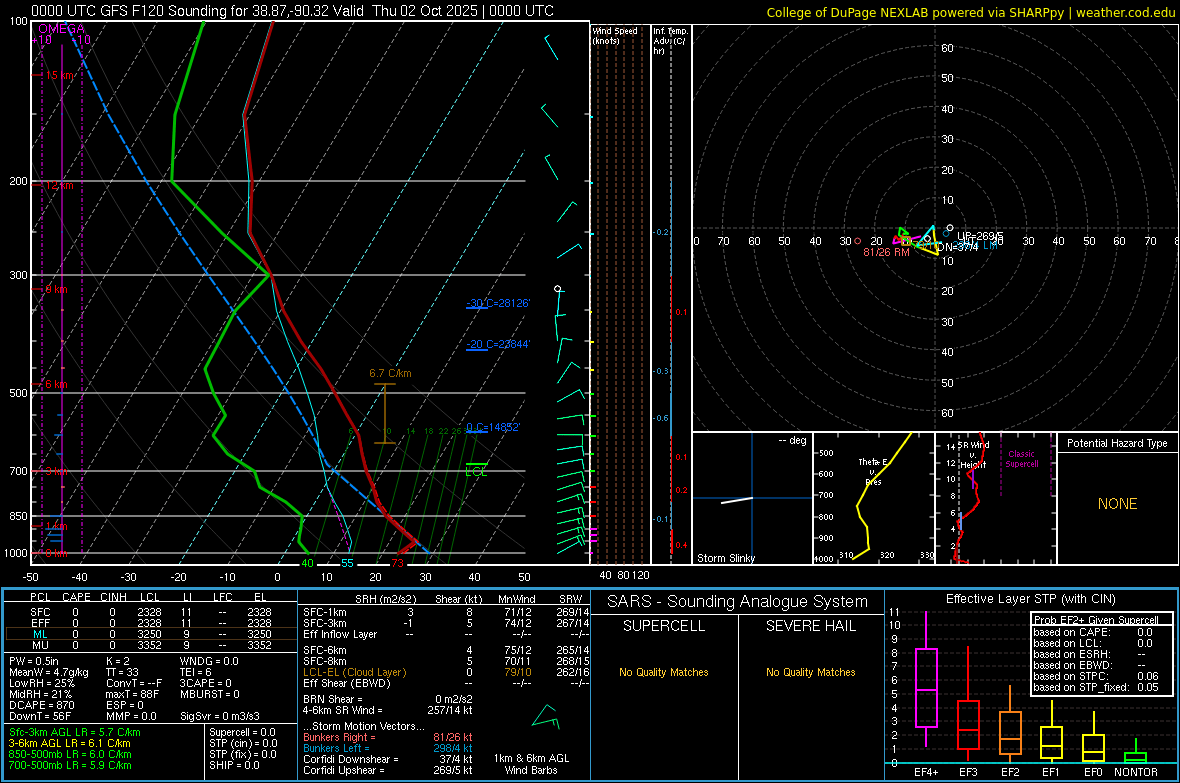Click the NONE hazard type text
Screen dimensions: 1180x783
click(1118, 504)
